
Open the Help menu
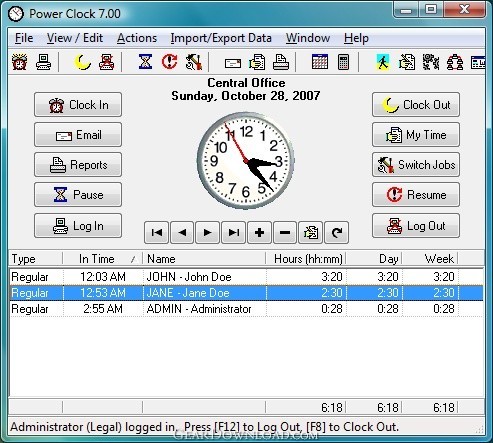tap(356, 38)
